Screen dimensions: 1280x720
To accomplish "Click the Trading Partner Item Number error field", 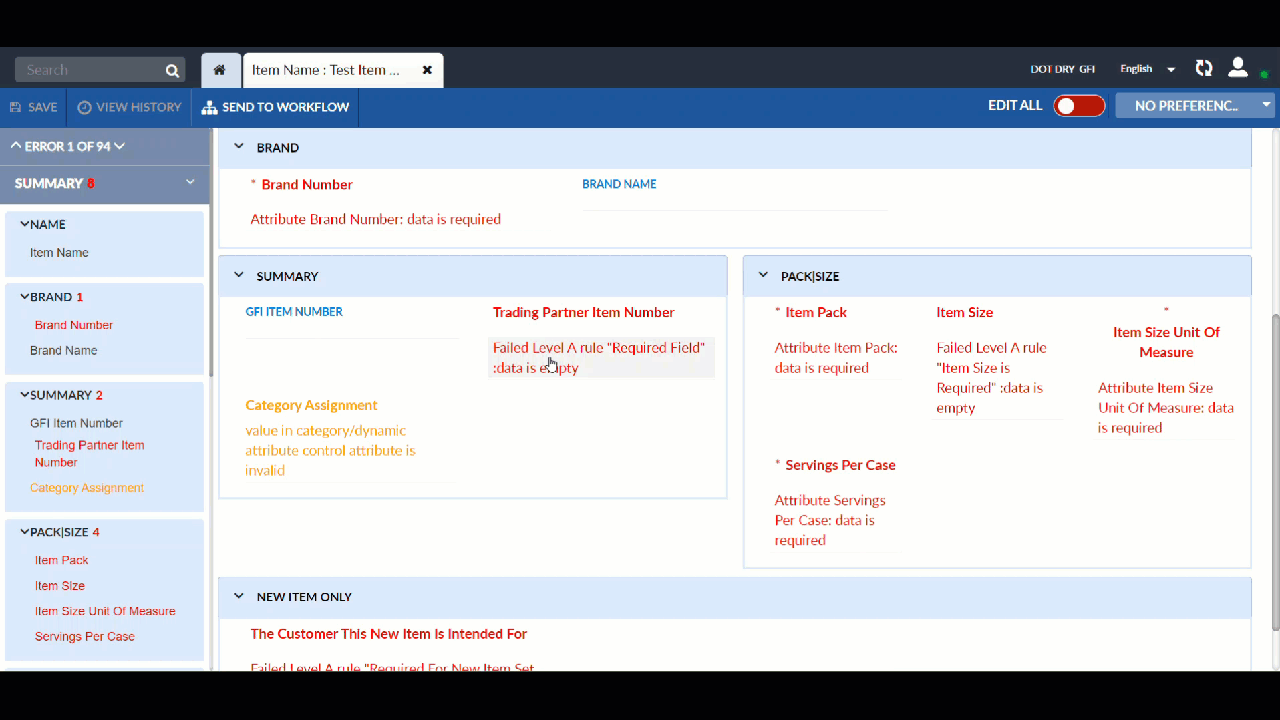I will pyautogui.click(x=601, y=358).
